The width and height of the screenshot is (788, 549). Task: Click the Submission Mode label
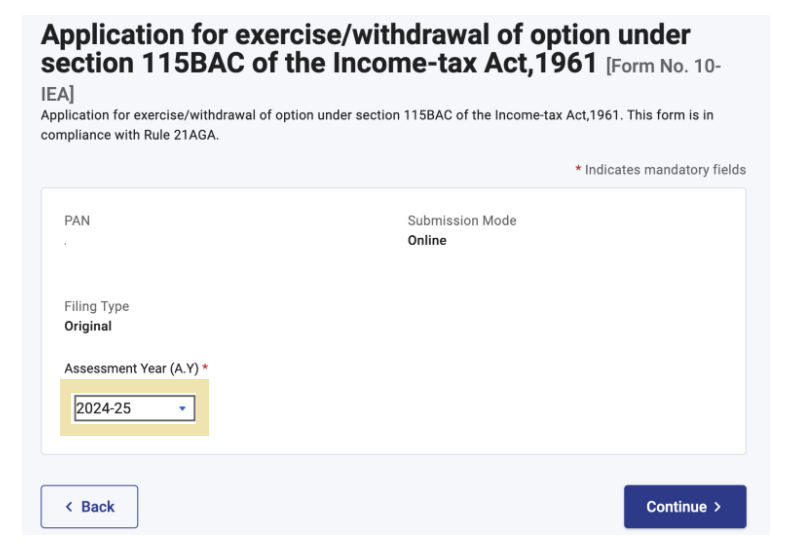[x=461, y=221]
